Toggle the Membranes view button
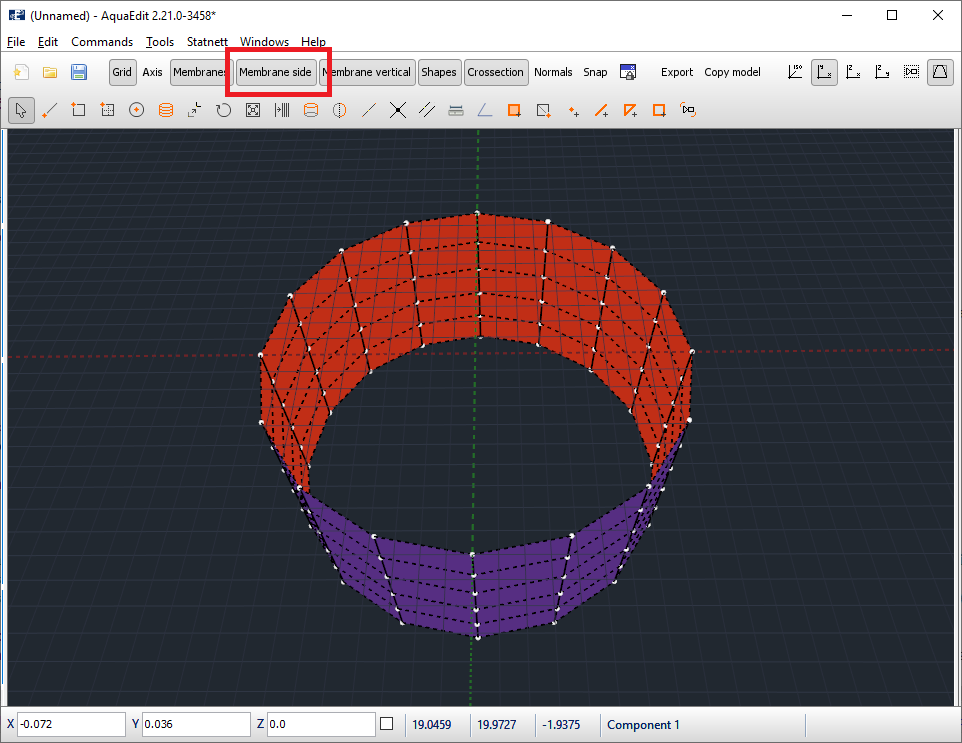962x743 pixels. tap(199, 72)
